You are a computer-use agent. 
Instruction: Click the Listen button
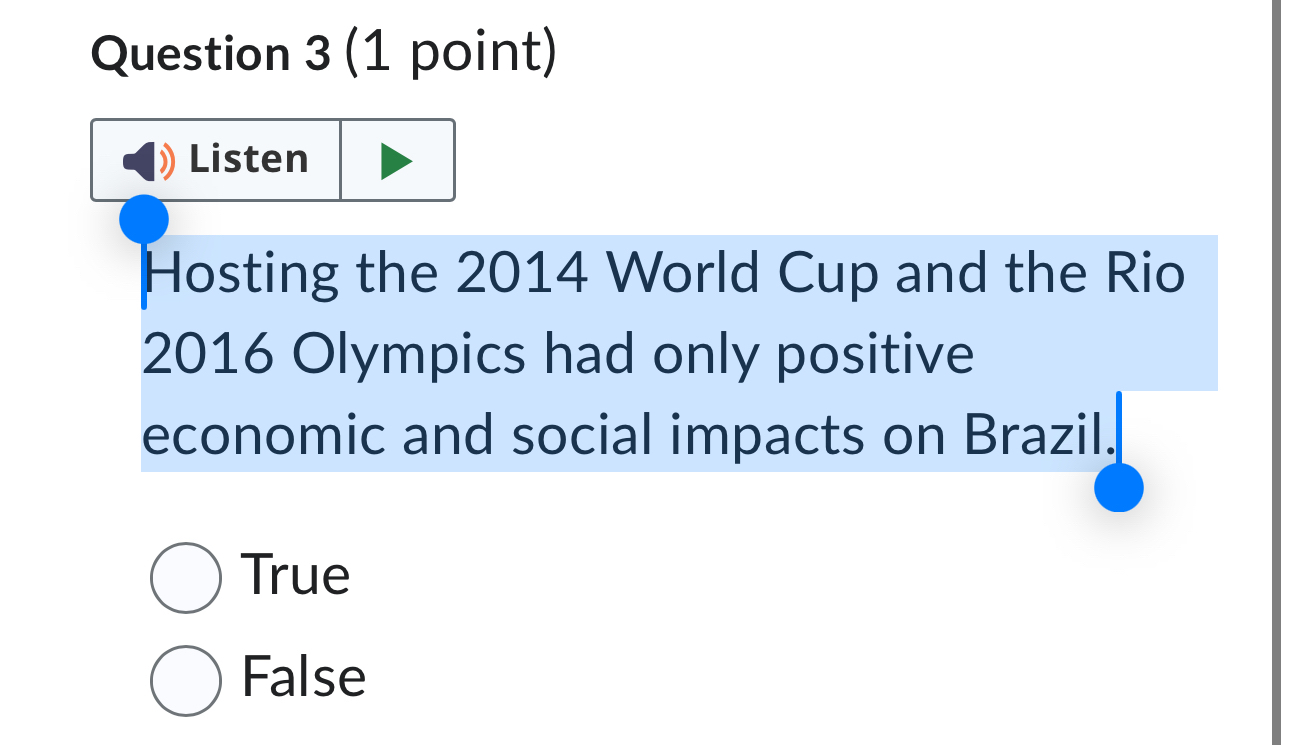(x=215, y=159)
